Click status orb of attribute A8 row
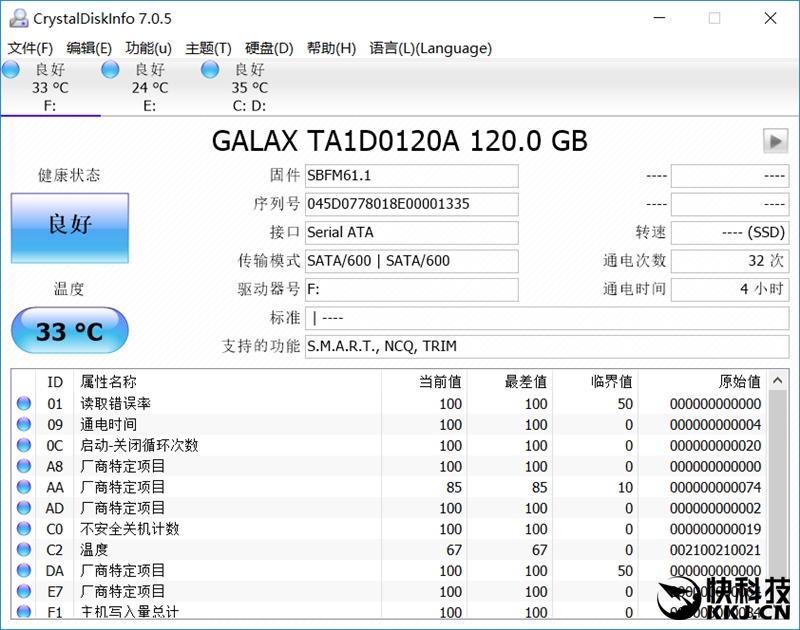The width and height of the screenshot is (800, 630). (24, 466)
